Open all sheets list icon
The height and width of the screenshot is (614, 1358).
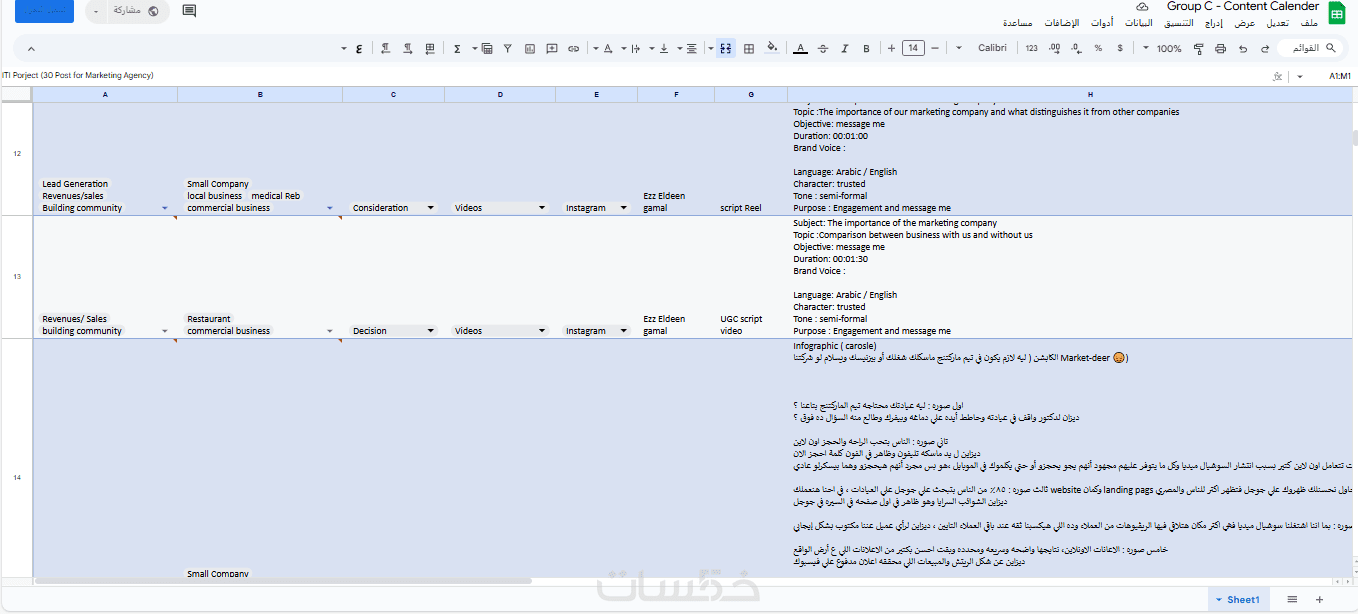1292,599
